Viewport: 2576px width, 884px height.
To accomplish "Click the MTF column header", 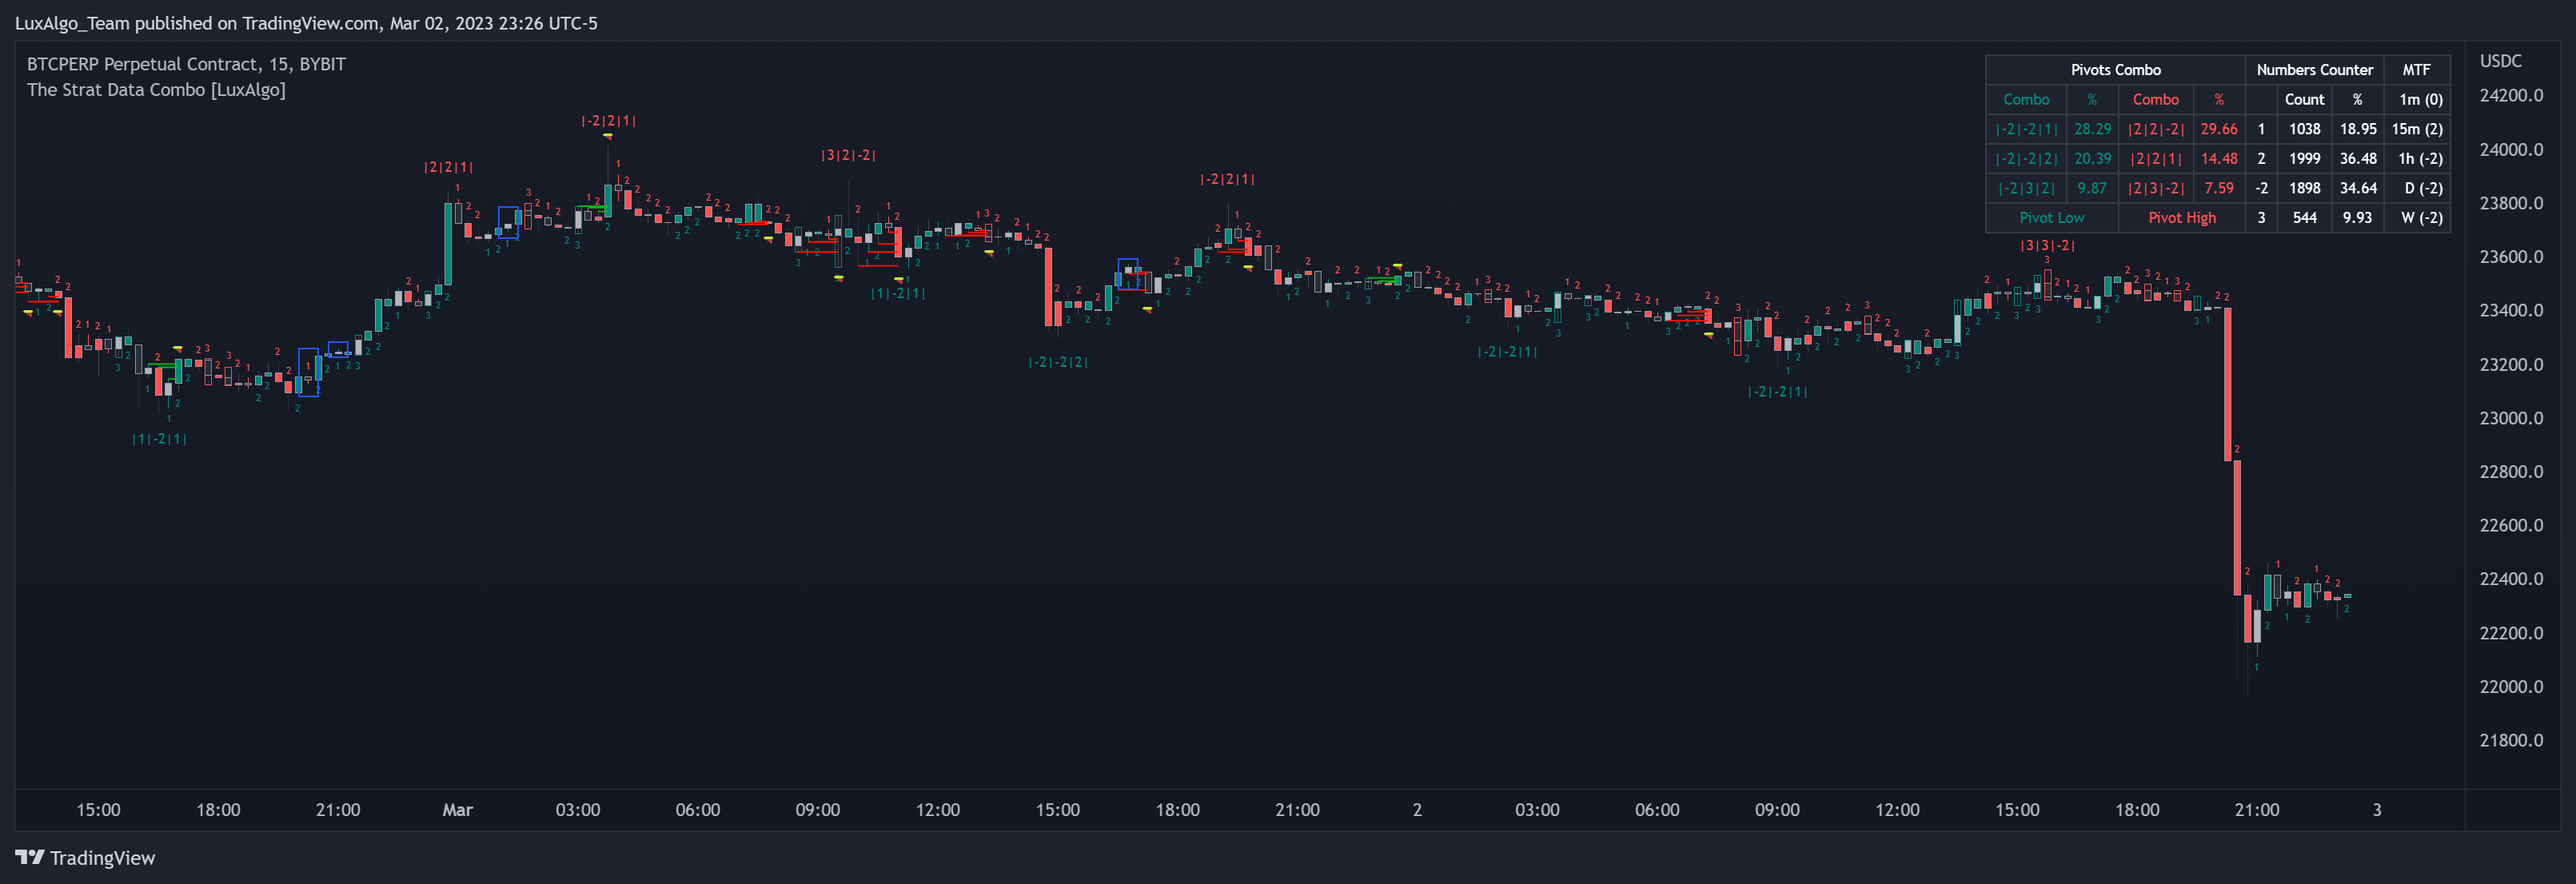I will (2416, 70).
